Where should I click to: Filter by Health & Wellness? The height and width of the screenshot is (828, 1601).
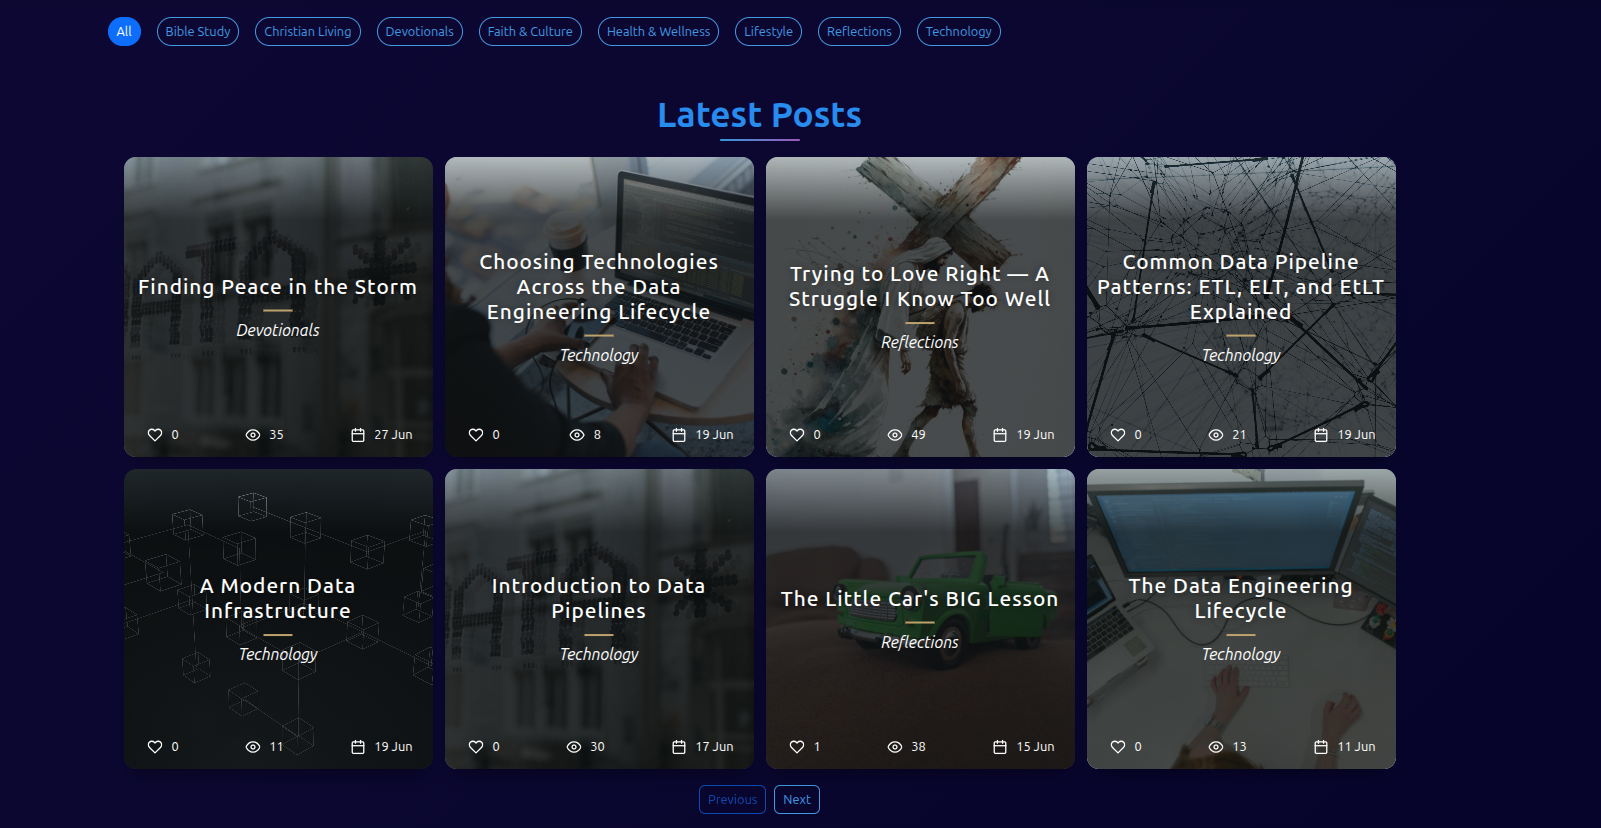click(658, 32)
